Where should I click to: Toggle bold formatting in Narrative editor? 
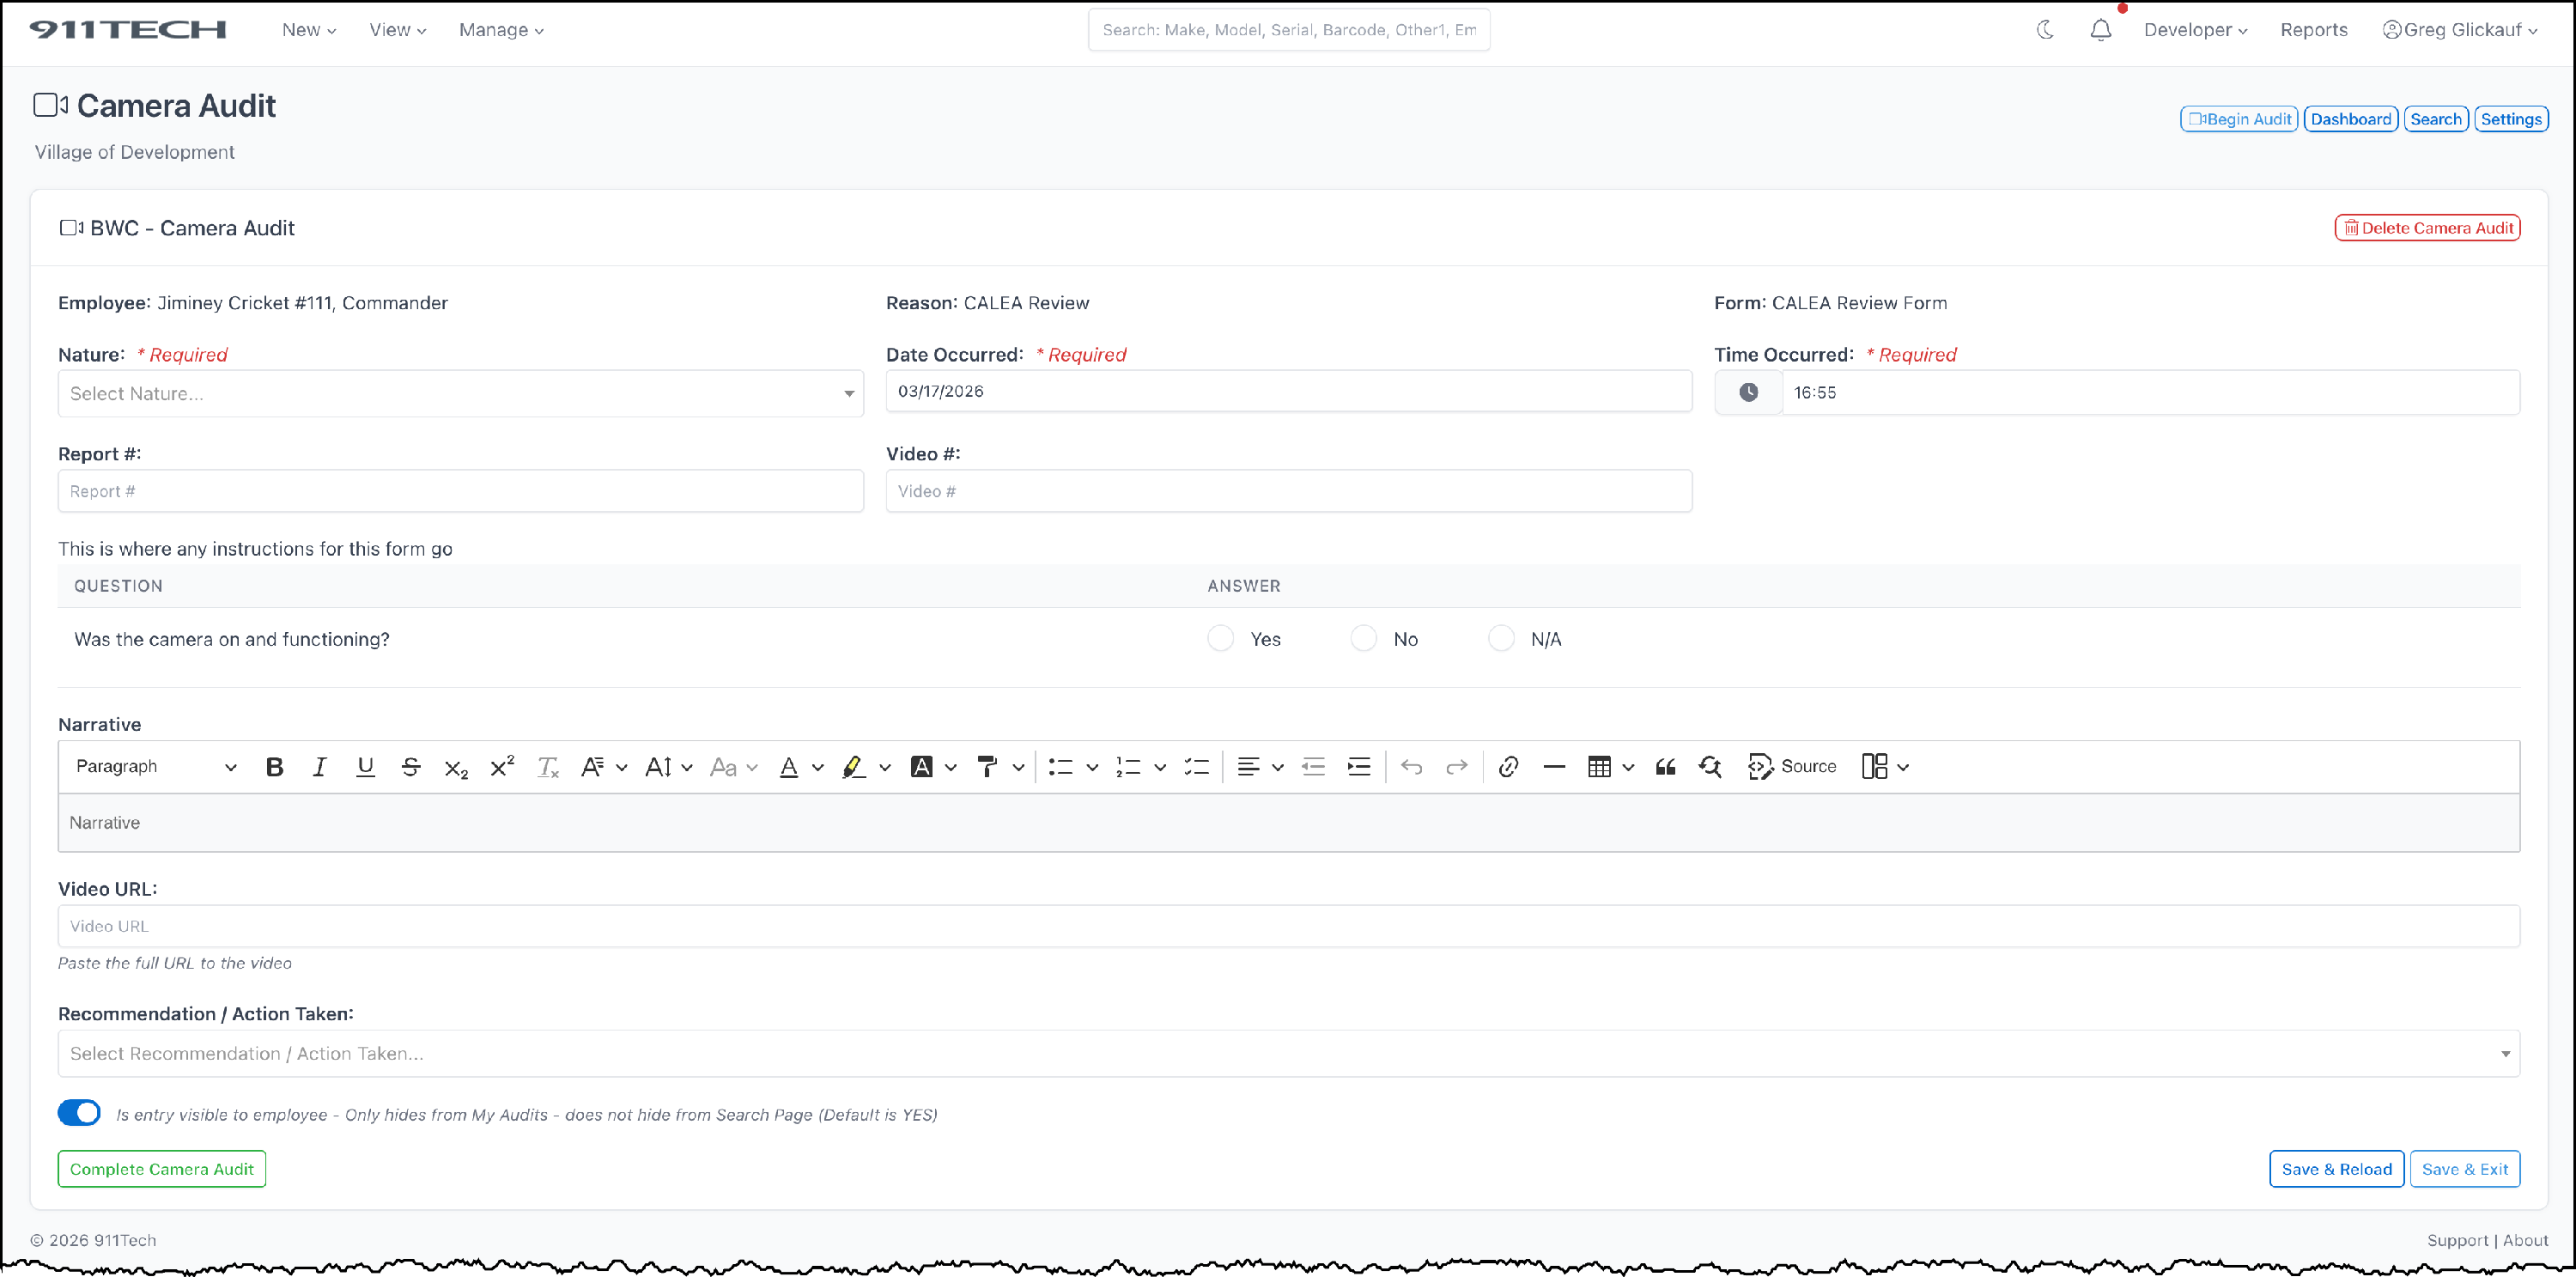click(x=275, y=767)
